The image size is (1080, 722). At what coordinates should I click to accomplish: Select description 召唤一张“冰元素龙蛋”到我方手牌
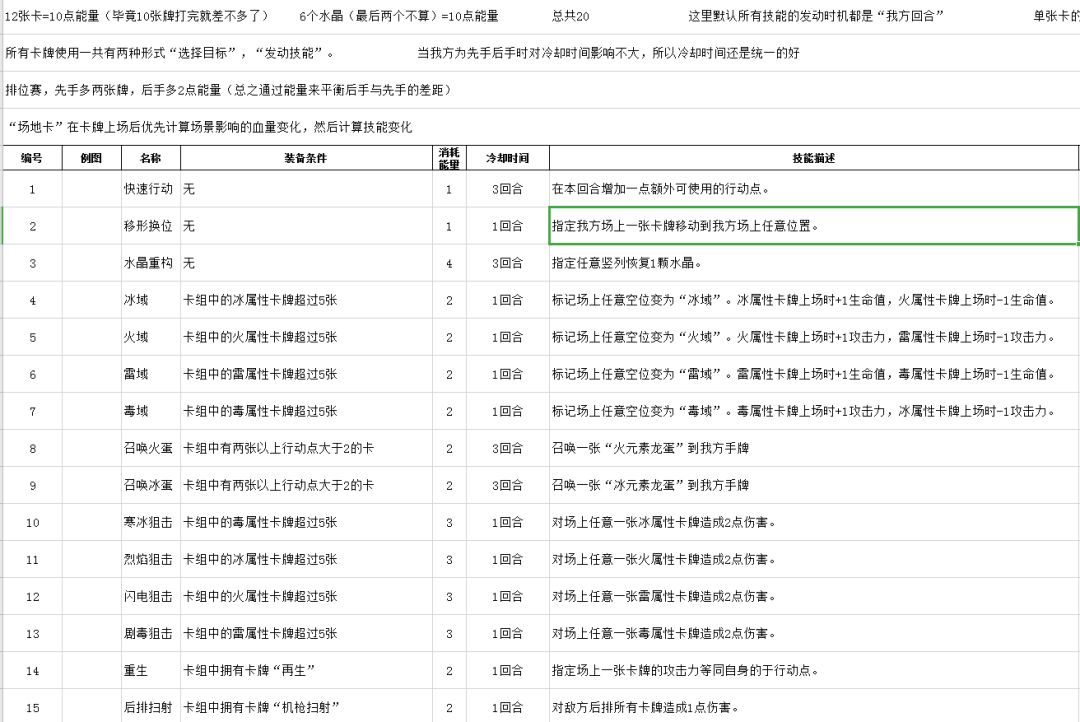[813, 486]
